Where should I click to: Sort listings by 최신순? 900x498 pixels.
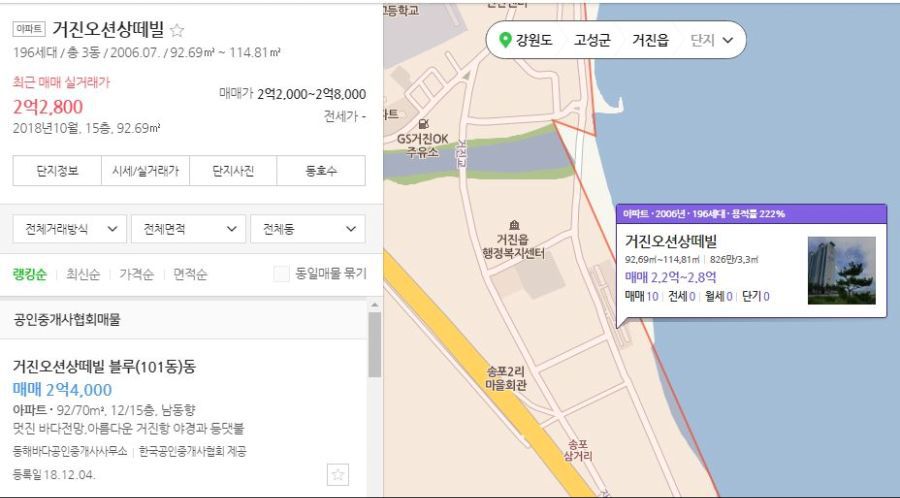[83, 274]
